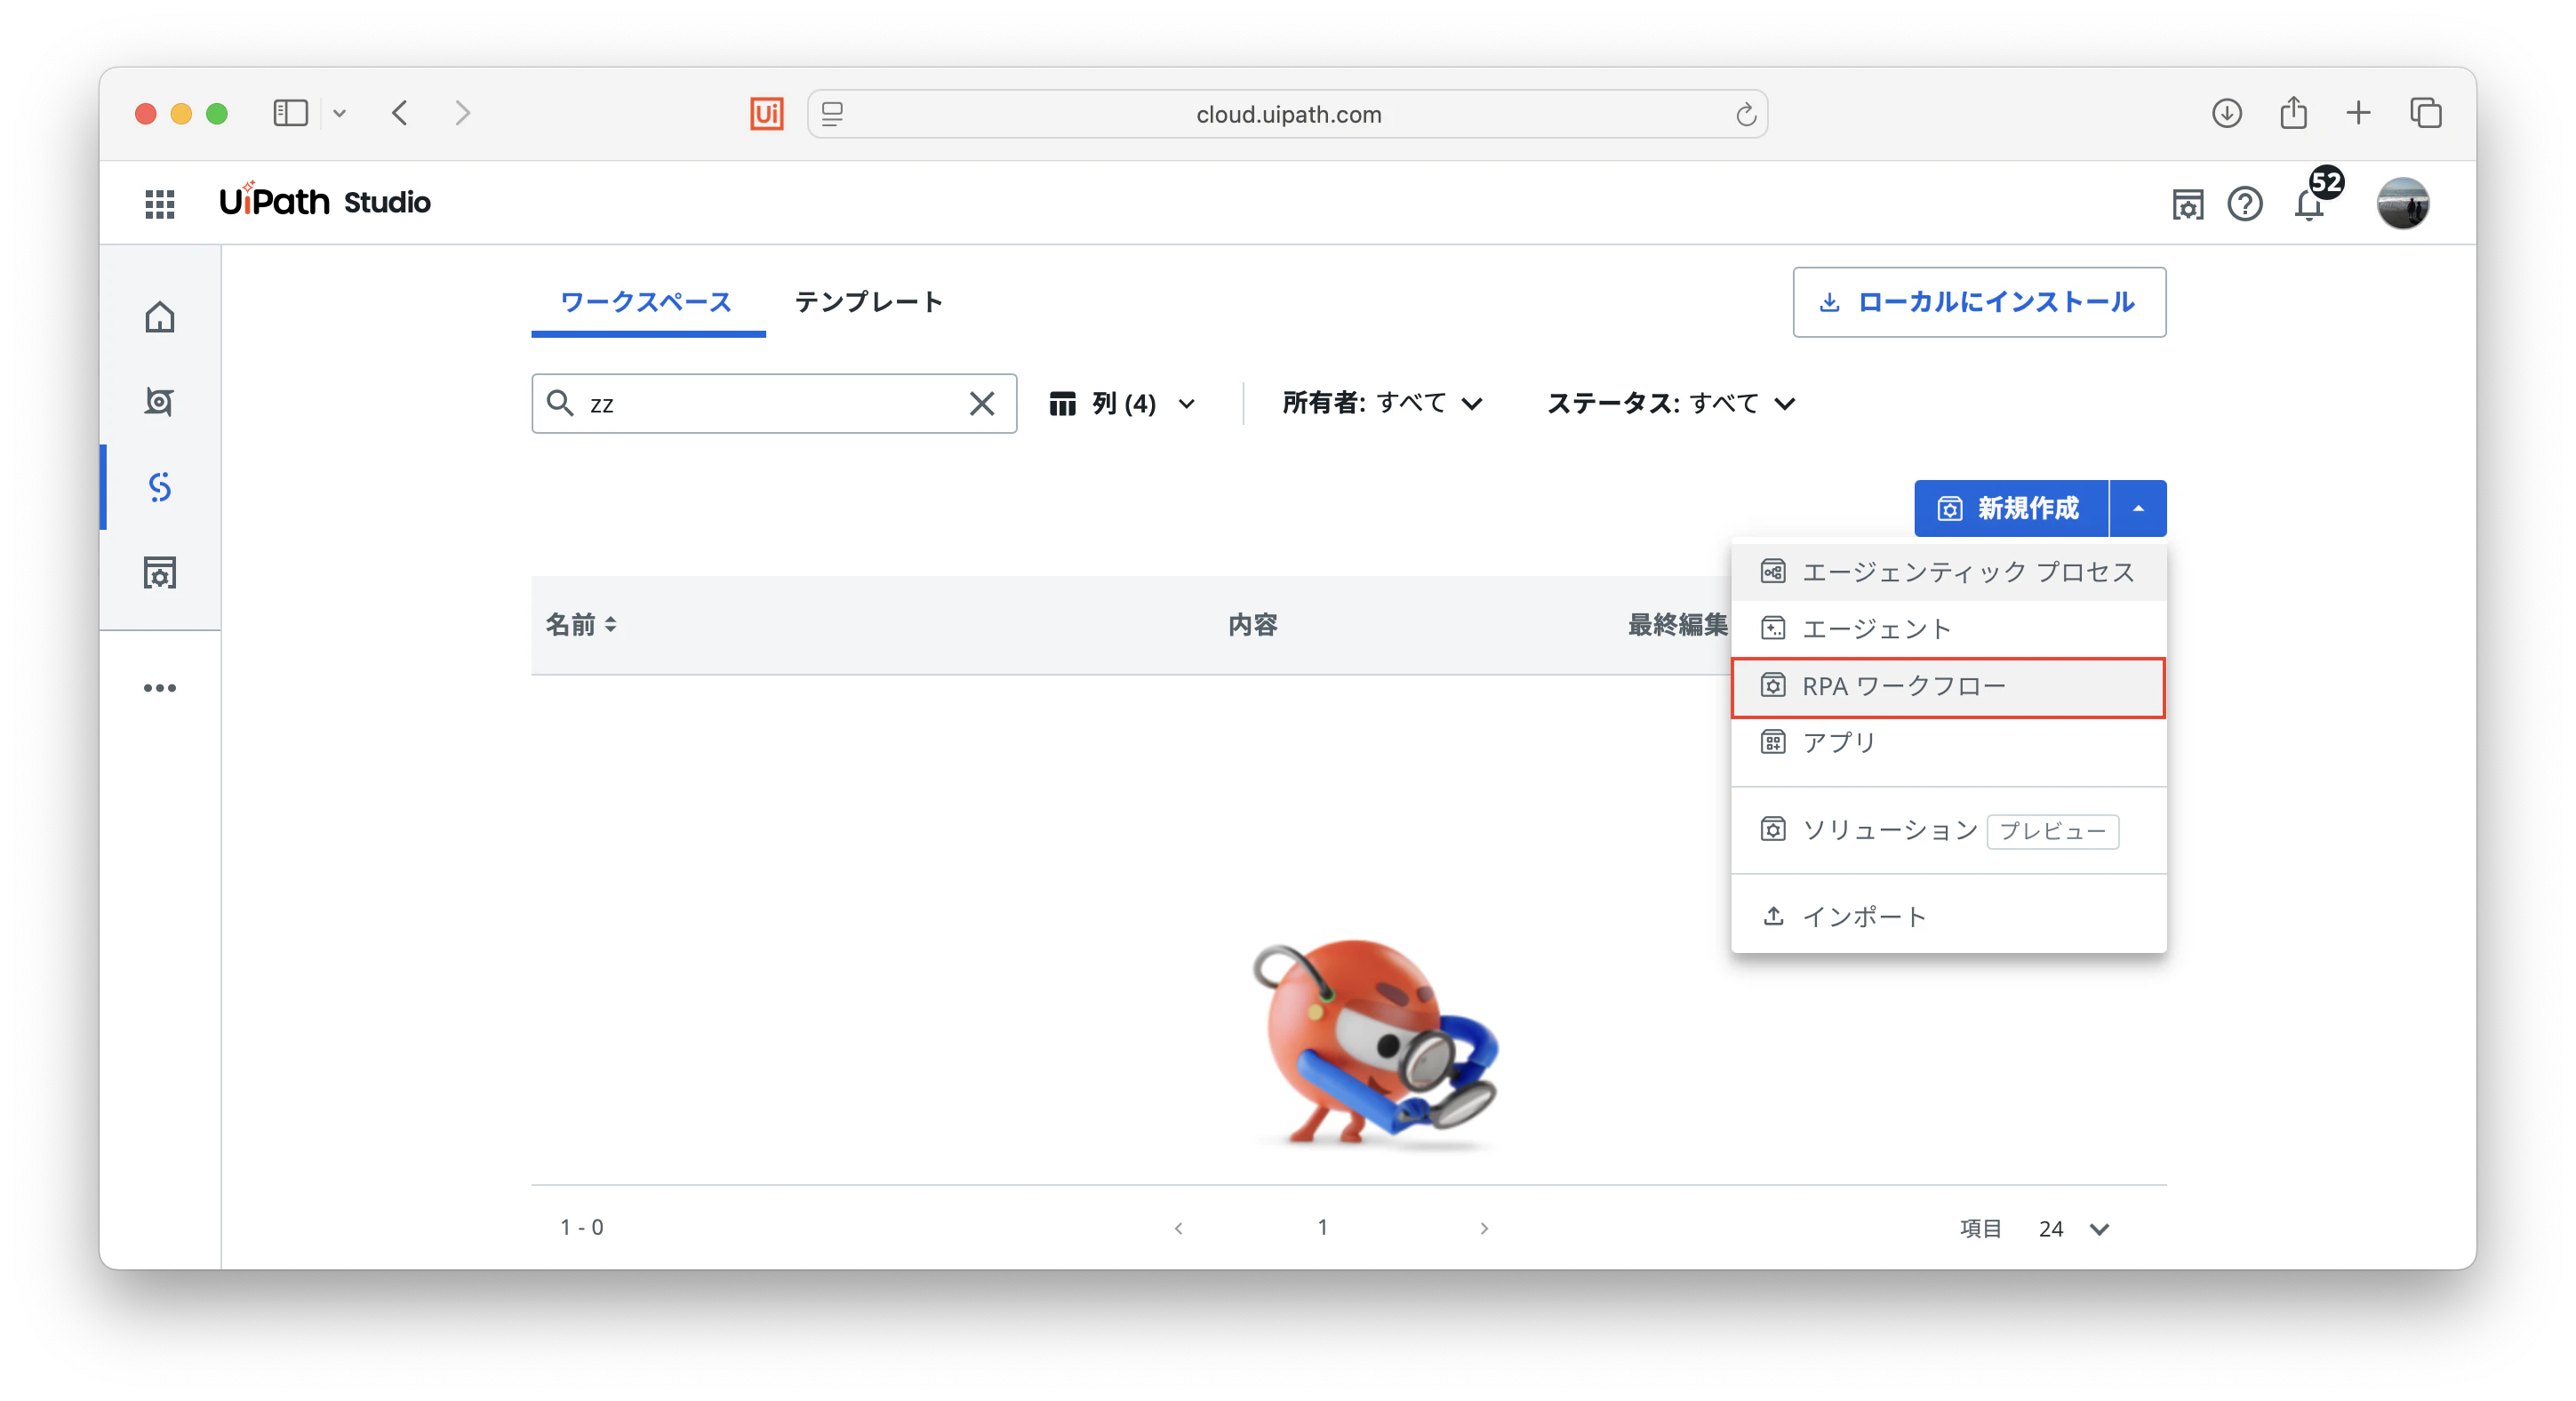Go forward in Safari history
Screen dimensions: 2576x1401
tap(462, 113)
